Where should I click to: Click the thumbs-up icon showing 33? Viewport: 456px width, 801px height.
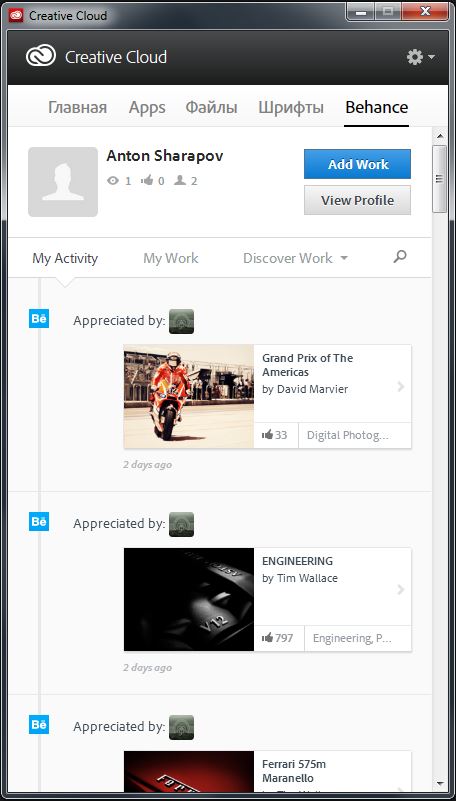coord(268,435)
